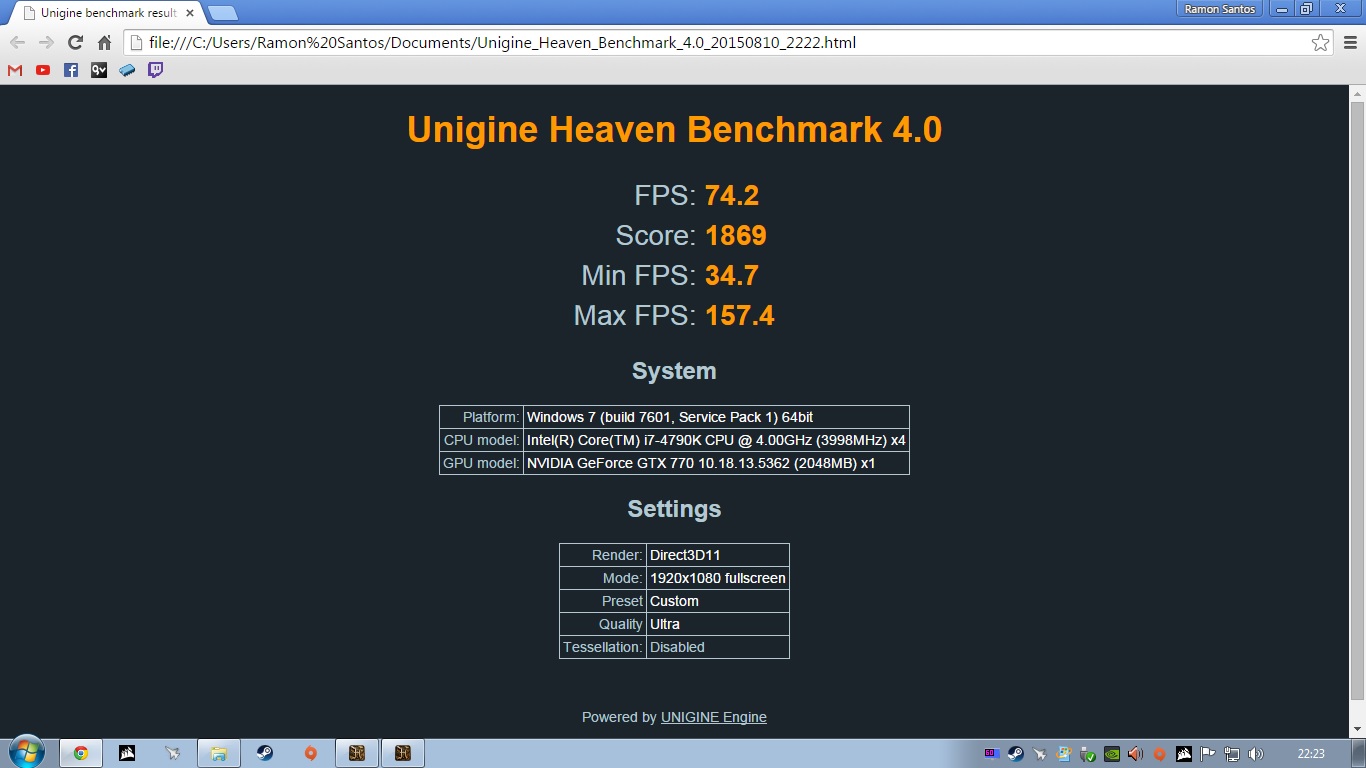Bookmark this page with the star
This screenshot has width=1366, height=768.
(x=1320, y=43)
